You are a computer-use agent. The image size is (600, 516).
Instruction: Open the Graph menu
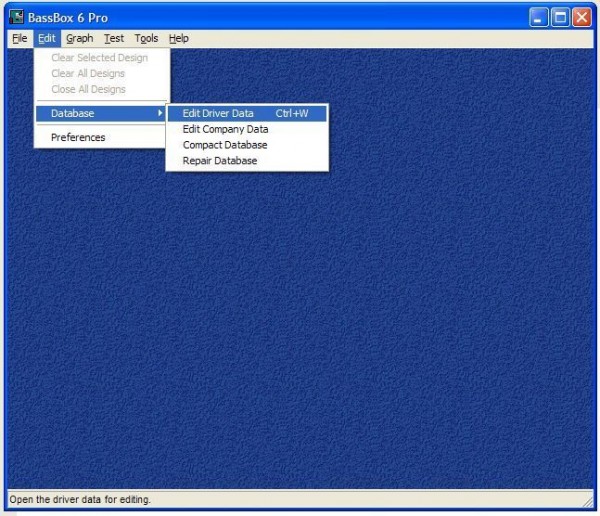pos(79,38)
